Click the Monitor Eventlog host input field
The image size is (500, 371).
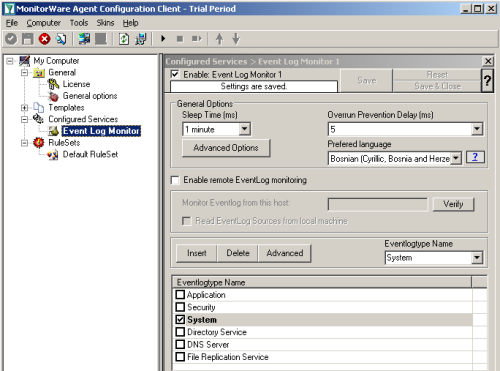coord(378,204)
